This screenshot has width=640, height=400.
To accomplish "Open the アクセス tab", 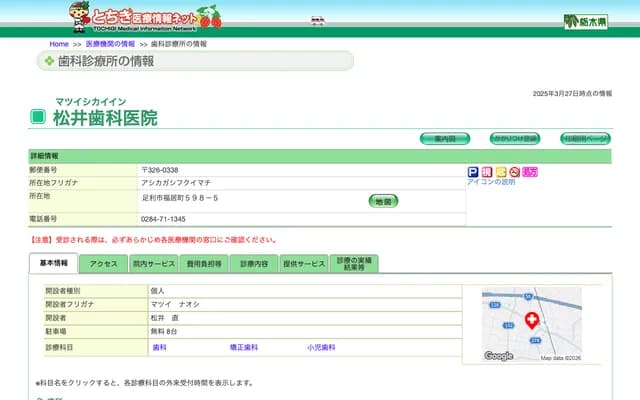I will click(x=104, y=264).
